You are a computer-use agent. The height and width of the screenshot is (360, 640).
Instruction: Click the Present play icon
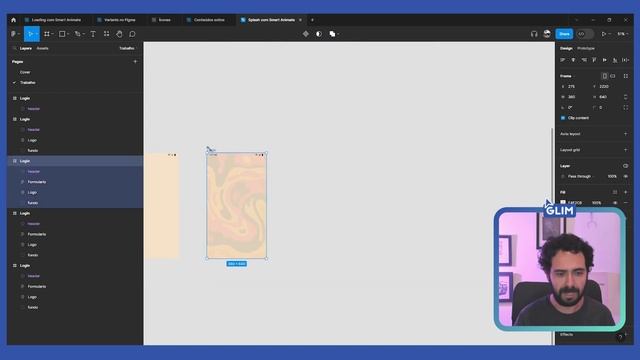point(604,34)
